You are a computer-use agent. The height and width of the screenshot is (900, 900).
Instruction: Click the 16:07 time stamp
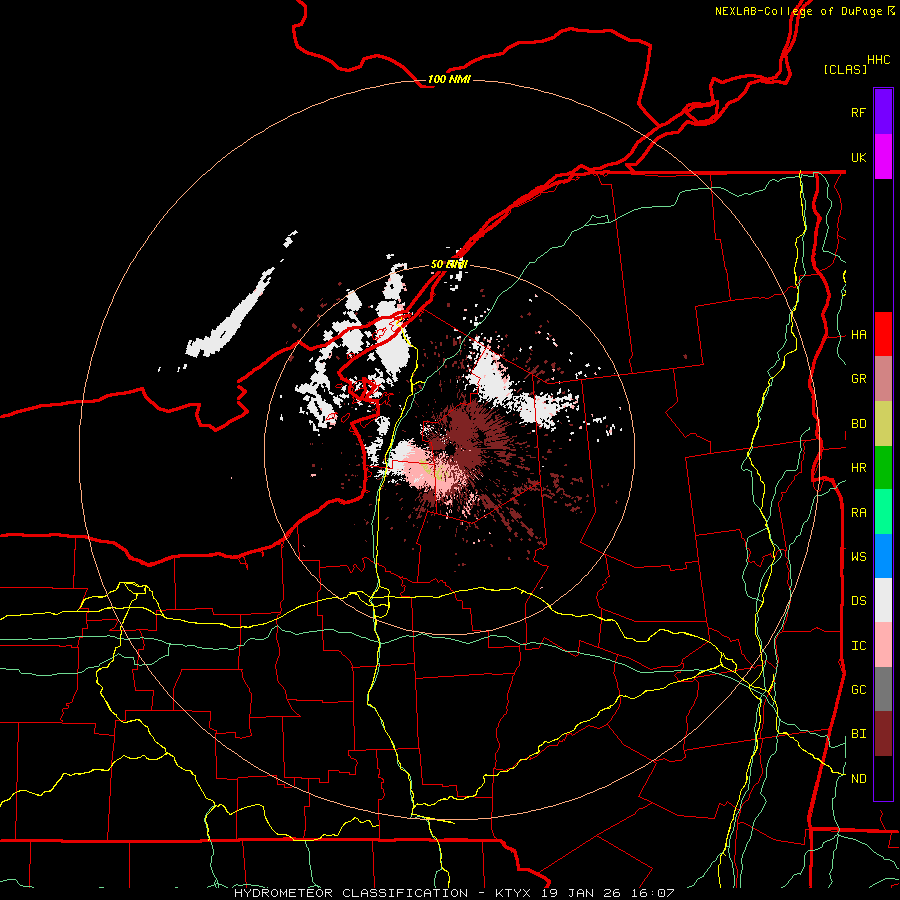coord(652,893)
